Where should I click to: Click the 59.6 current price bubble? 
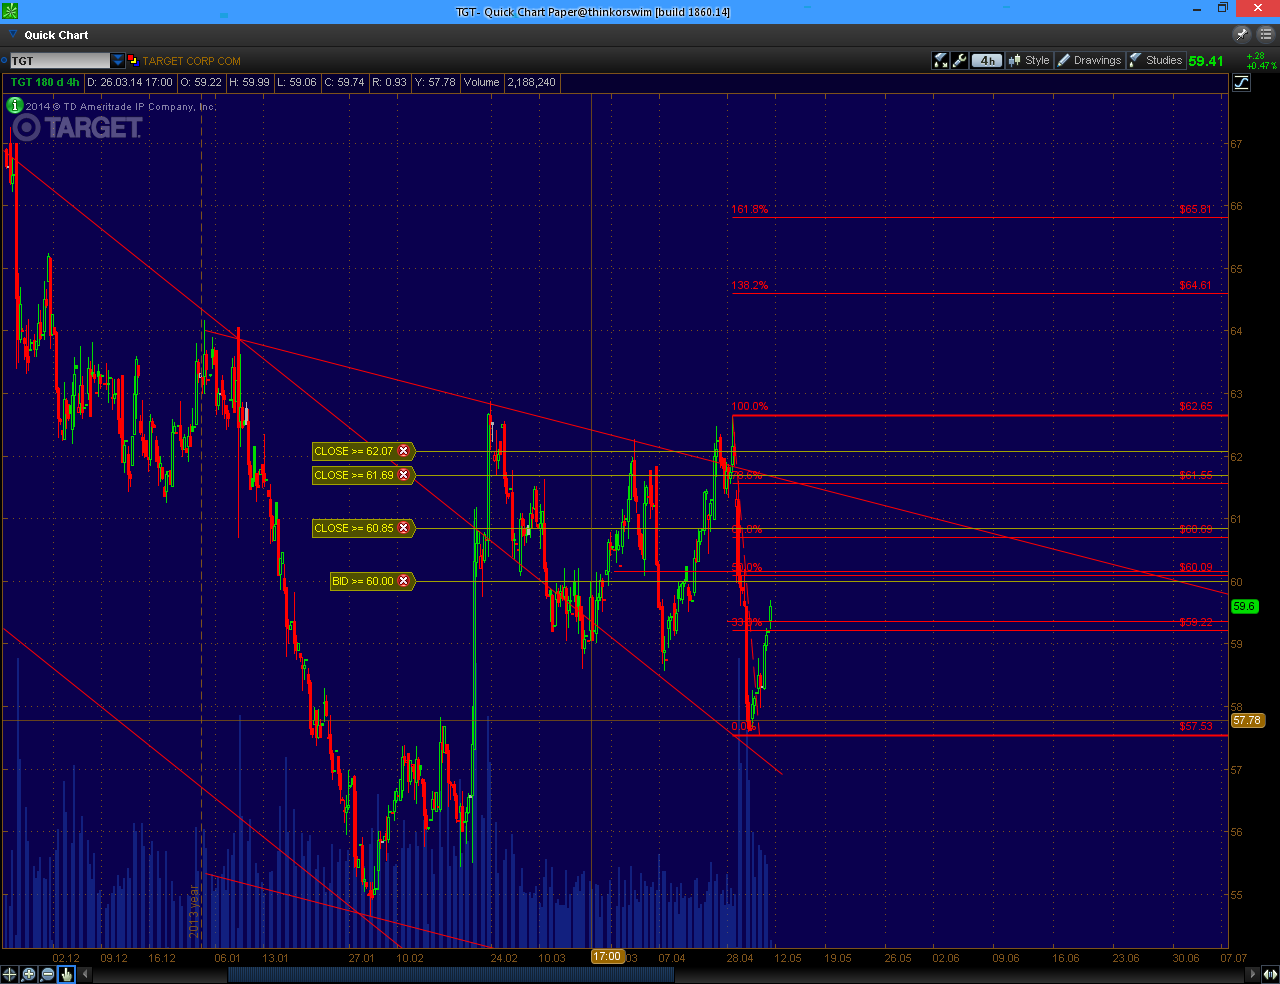pyautogui.click(x=1243, y=606)
